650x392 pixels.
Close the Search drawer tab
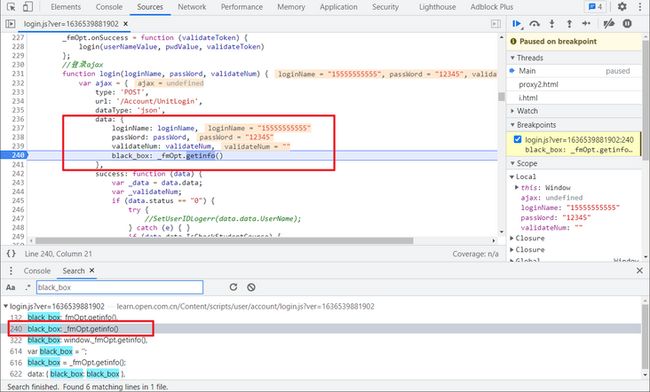pyautogui.click(x=92, y=270)
